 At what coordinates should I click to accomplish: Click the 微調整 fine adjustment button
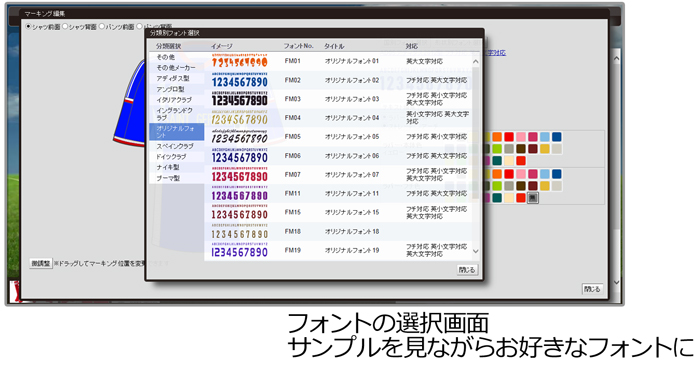[41, 263]
